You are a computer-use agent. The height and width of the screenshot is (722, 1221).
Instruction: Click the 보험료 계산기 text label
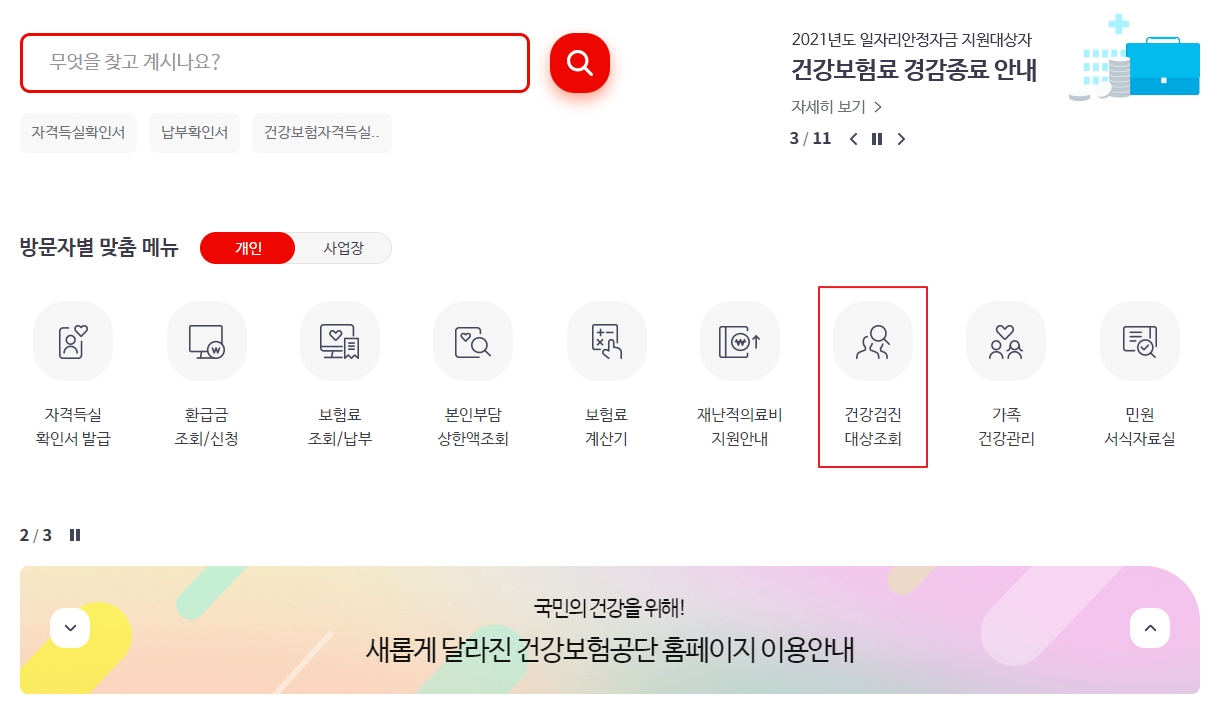pos(606,426)
